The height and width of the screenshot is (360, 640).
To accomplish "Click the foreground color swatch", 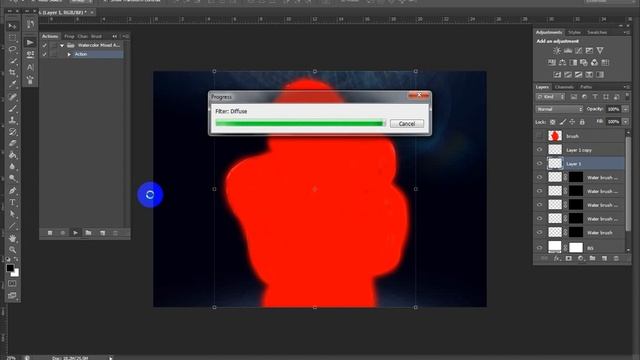I will click(10, 268).
